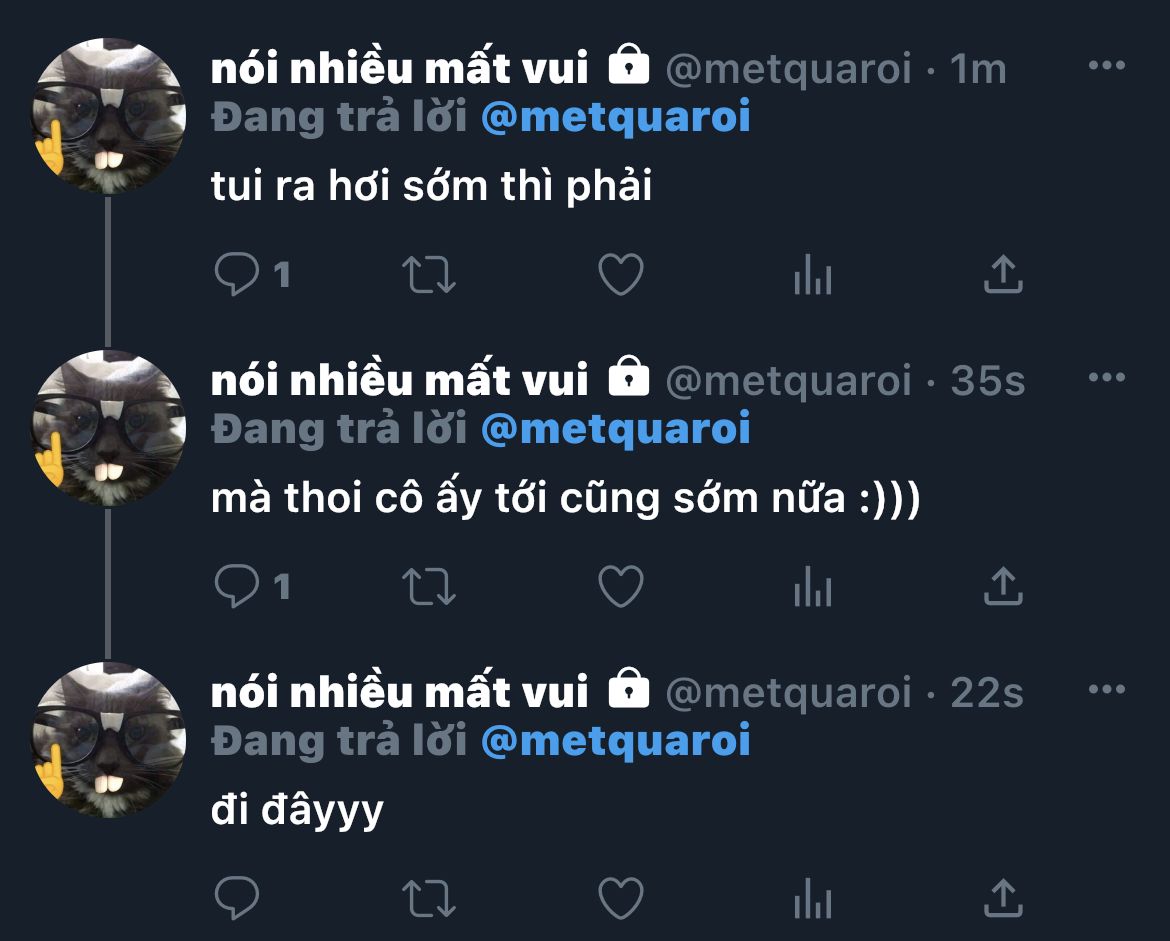The image size is (1170, 941).
Task: Like the tweet posted 35s ago
Action: click(621, 586)
